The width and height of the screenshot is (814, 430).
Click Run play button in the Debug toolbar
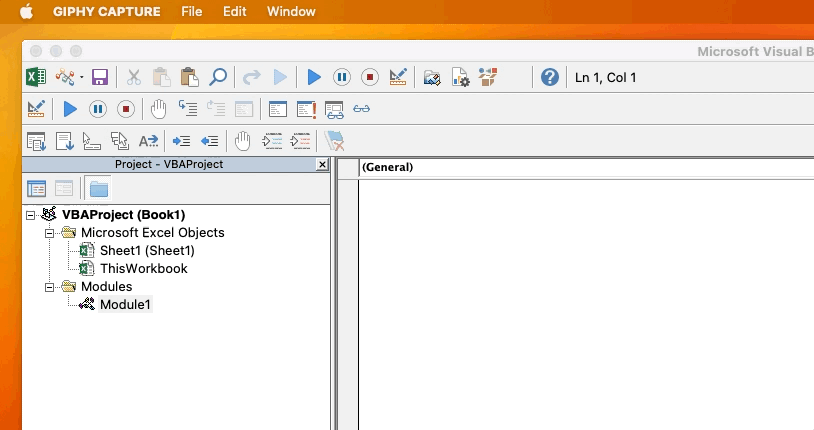pyautogui.click(x=70, y=109)
